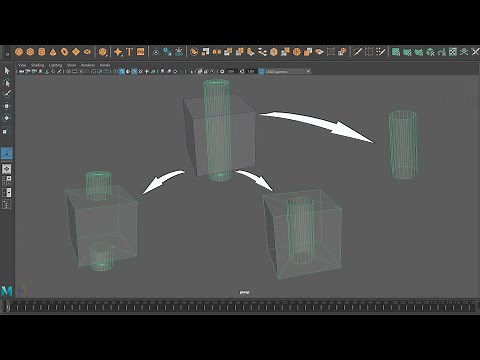
Task: Create a polygon disc from the shelf
Action: [x=87, y=52]
